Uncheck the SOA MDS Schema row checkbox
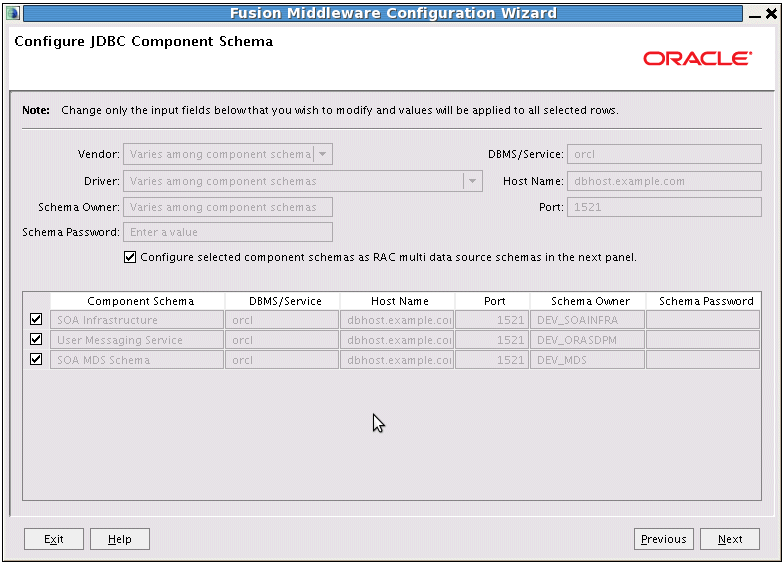Image resolution: width=784 pixels, height=565 pixels. (x=36, y=359)
